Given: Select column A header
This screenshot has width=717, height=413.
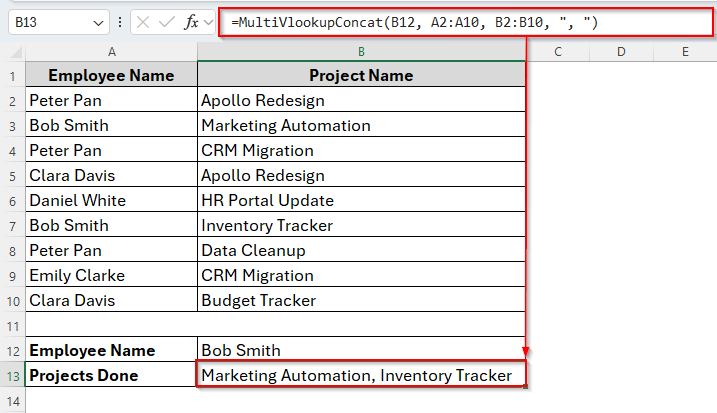Looking at the screenshot, I should point(111,51).
